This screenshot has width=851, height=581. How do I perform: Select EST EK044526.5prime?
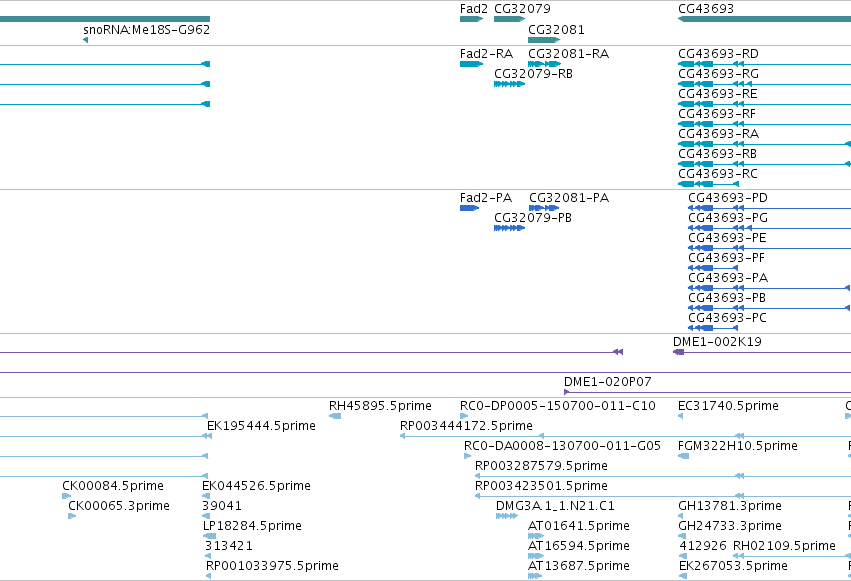click(256, 486)
